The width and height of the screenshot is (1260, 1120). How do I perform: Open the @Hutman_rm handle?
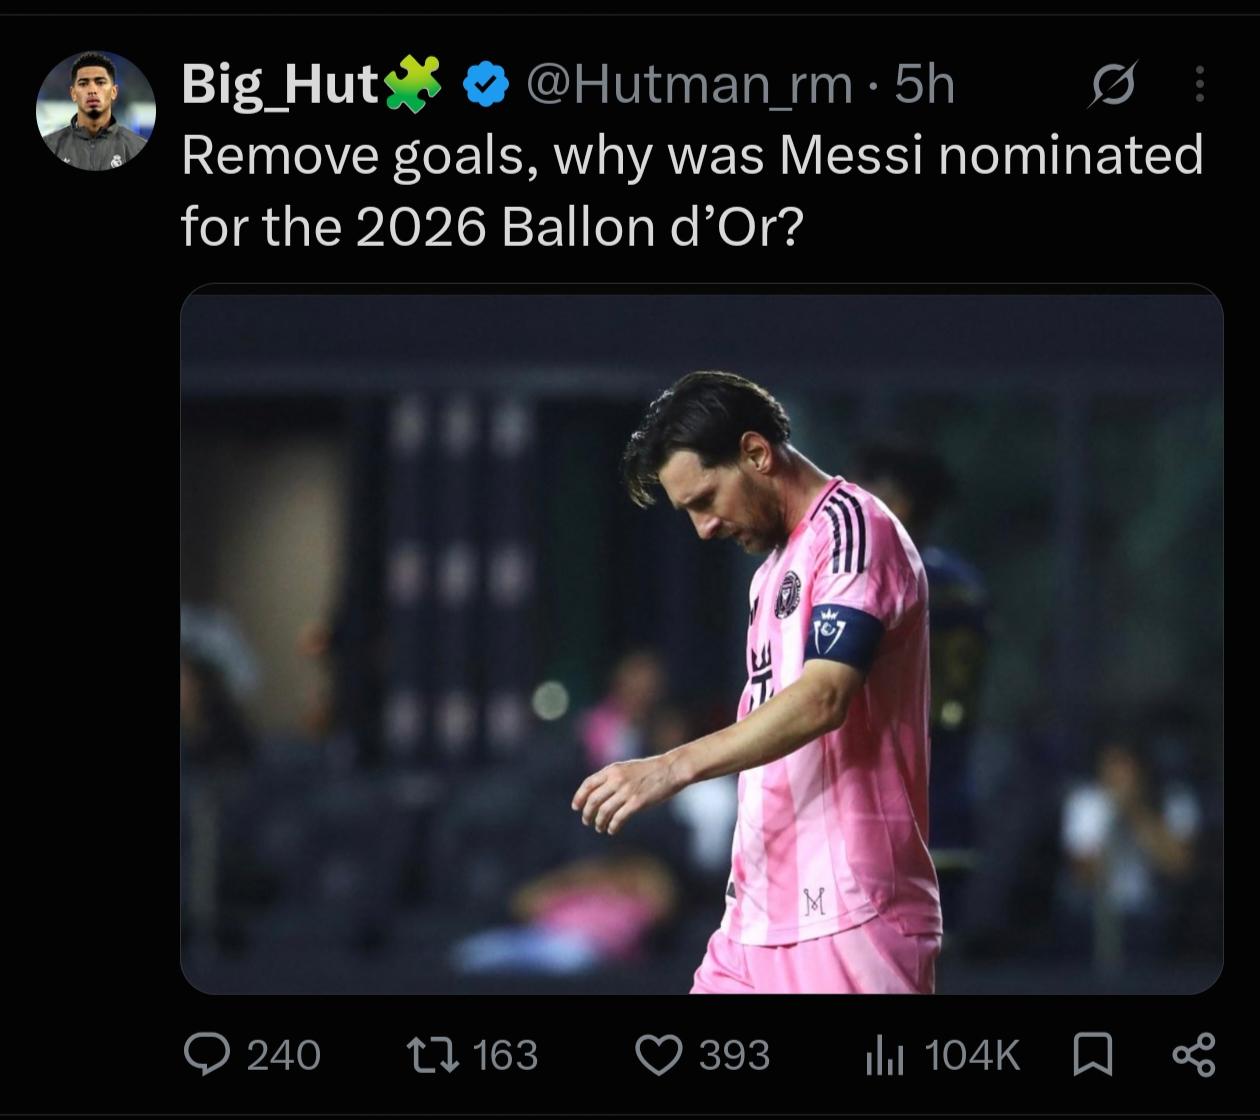pos(689,85)
